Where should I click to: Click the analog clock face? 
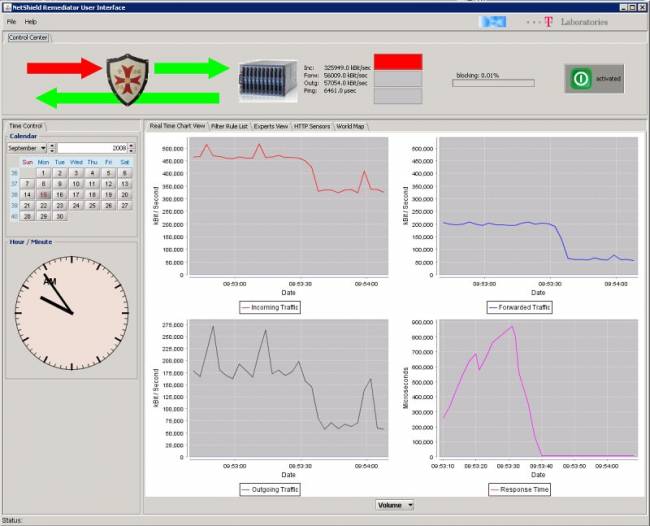click(x=72, y=313)
